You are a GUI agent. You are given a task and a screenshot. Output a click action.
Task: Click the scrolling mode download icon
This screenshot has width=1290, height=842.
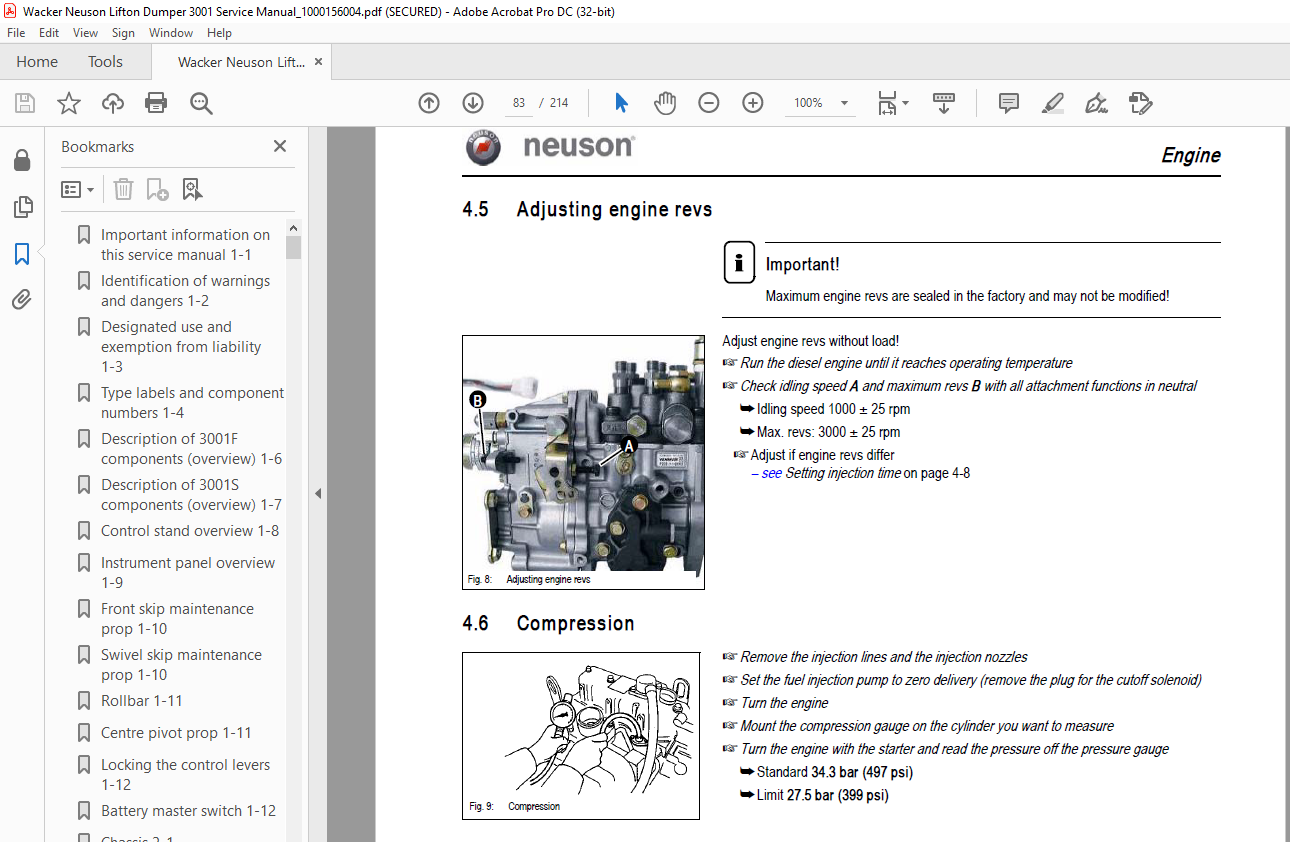click(944, 103)
